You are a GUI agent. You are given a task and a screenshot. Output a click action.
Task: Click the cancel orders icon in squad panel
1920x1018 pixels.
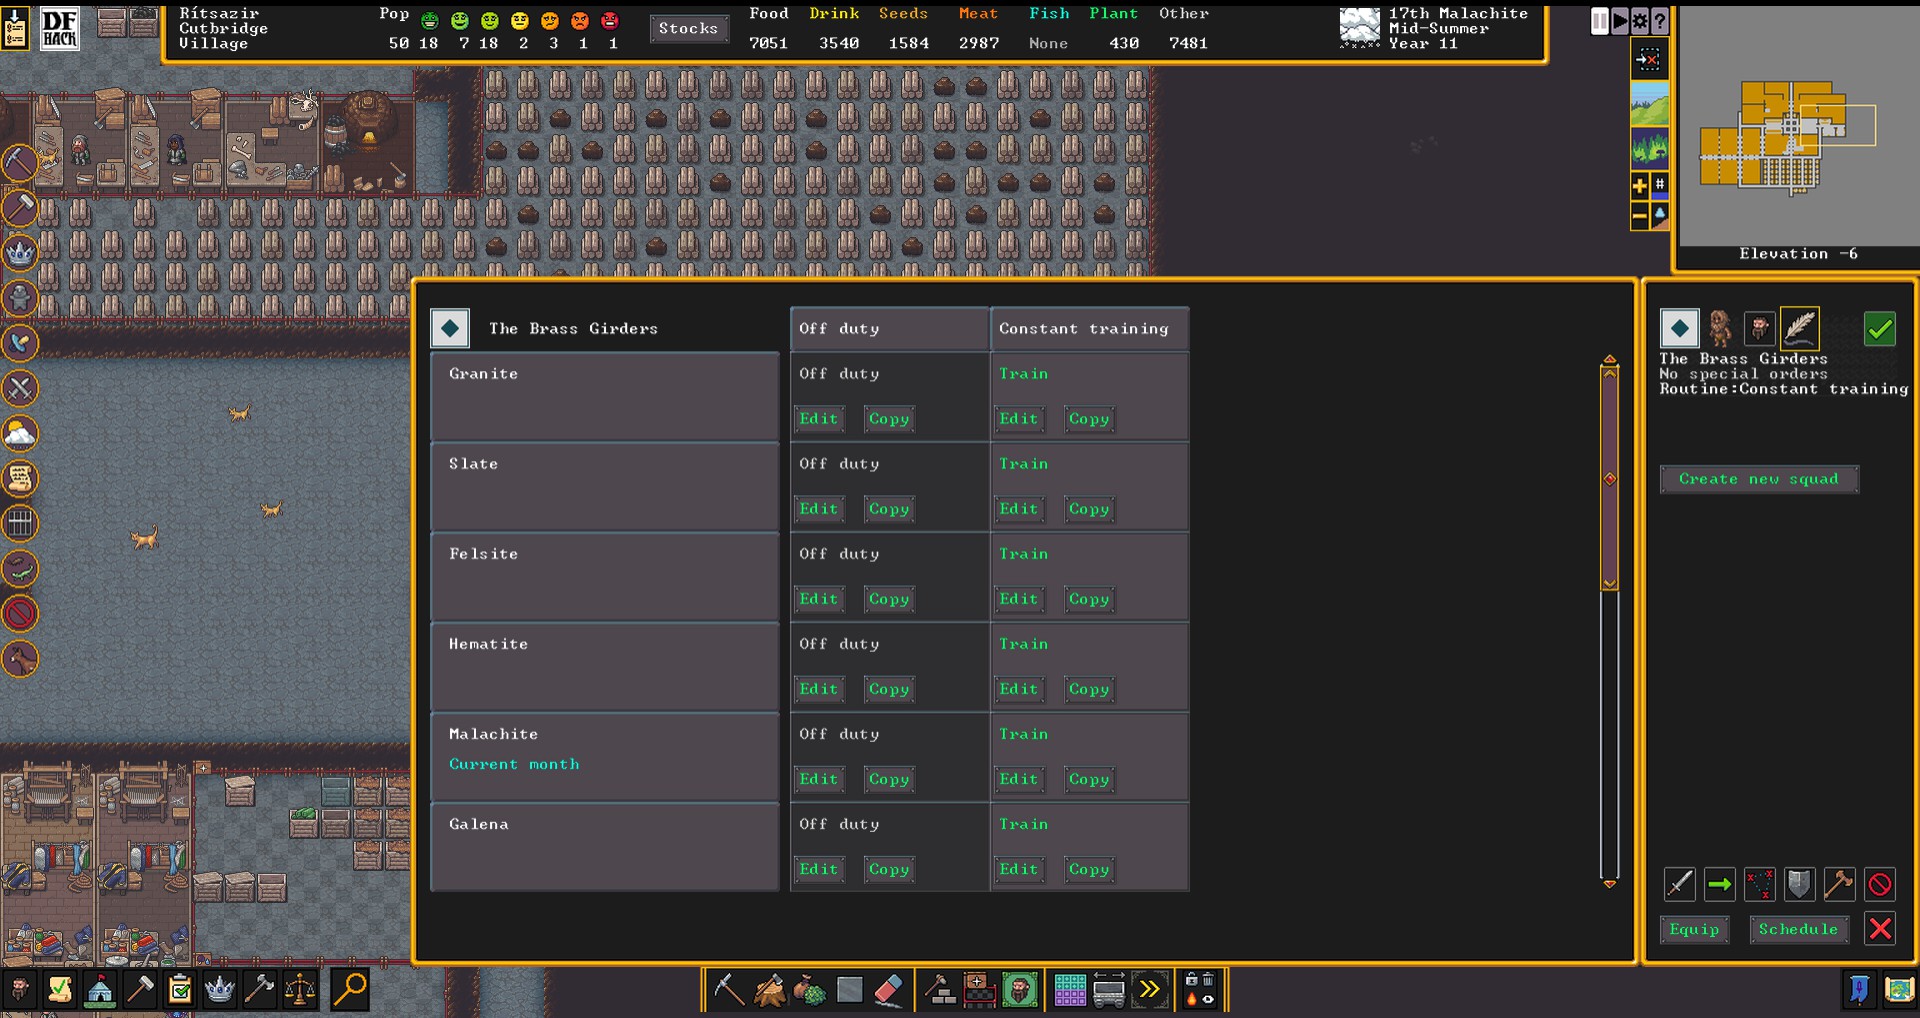pos(1879,884)
